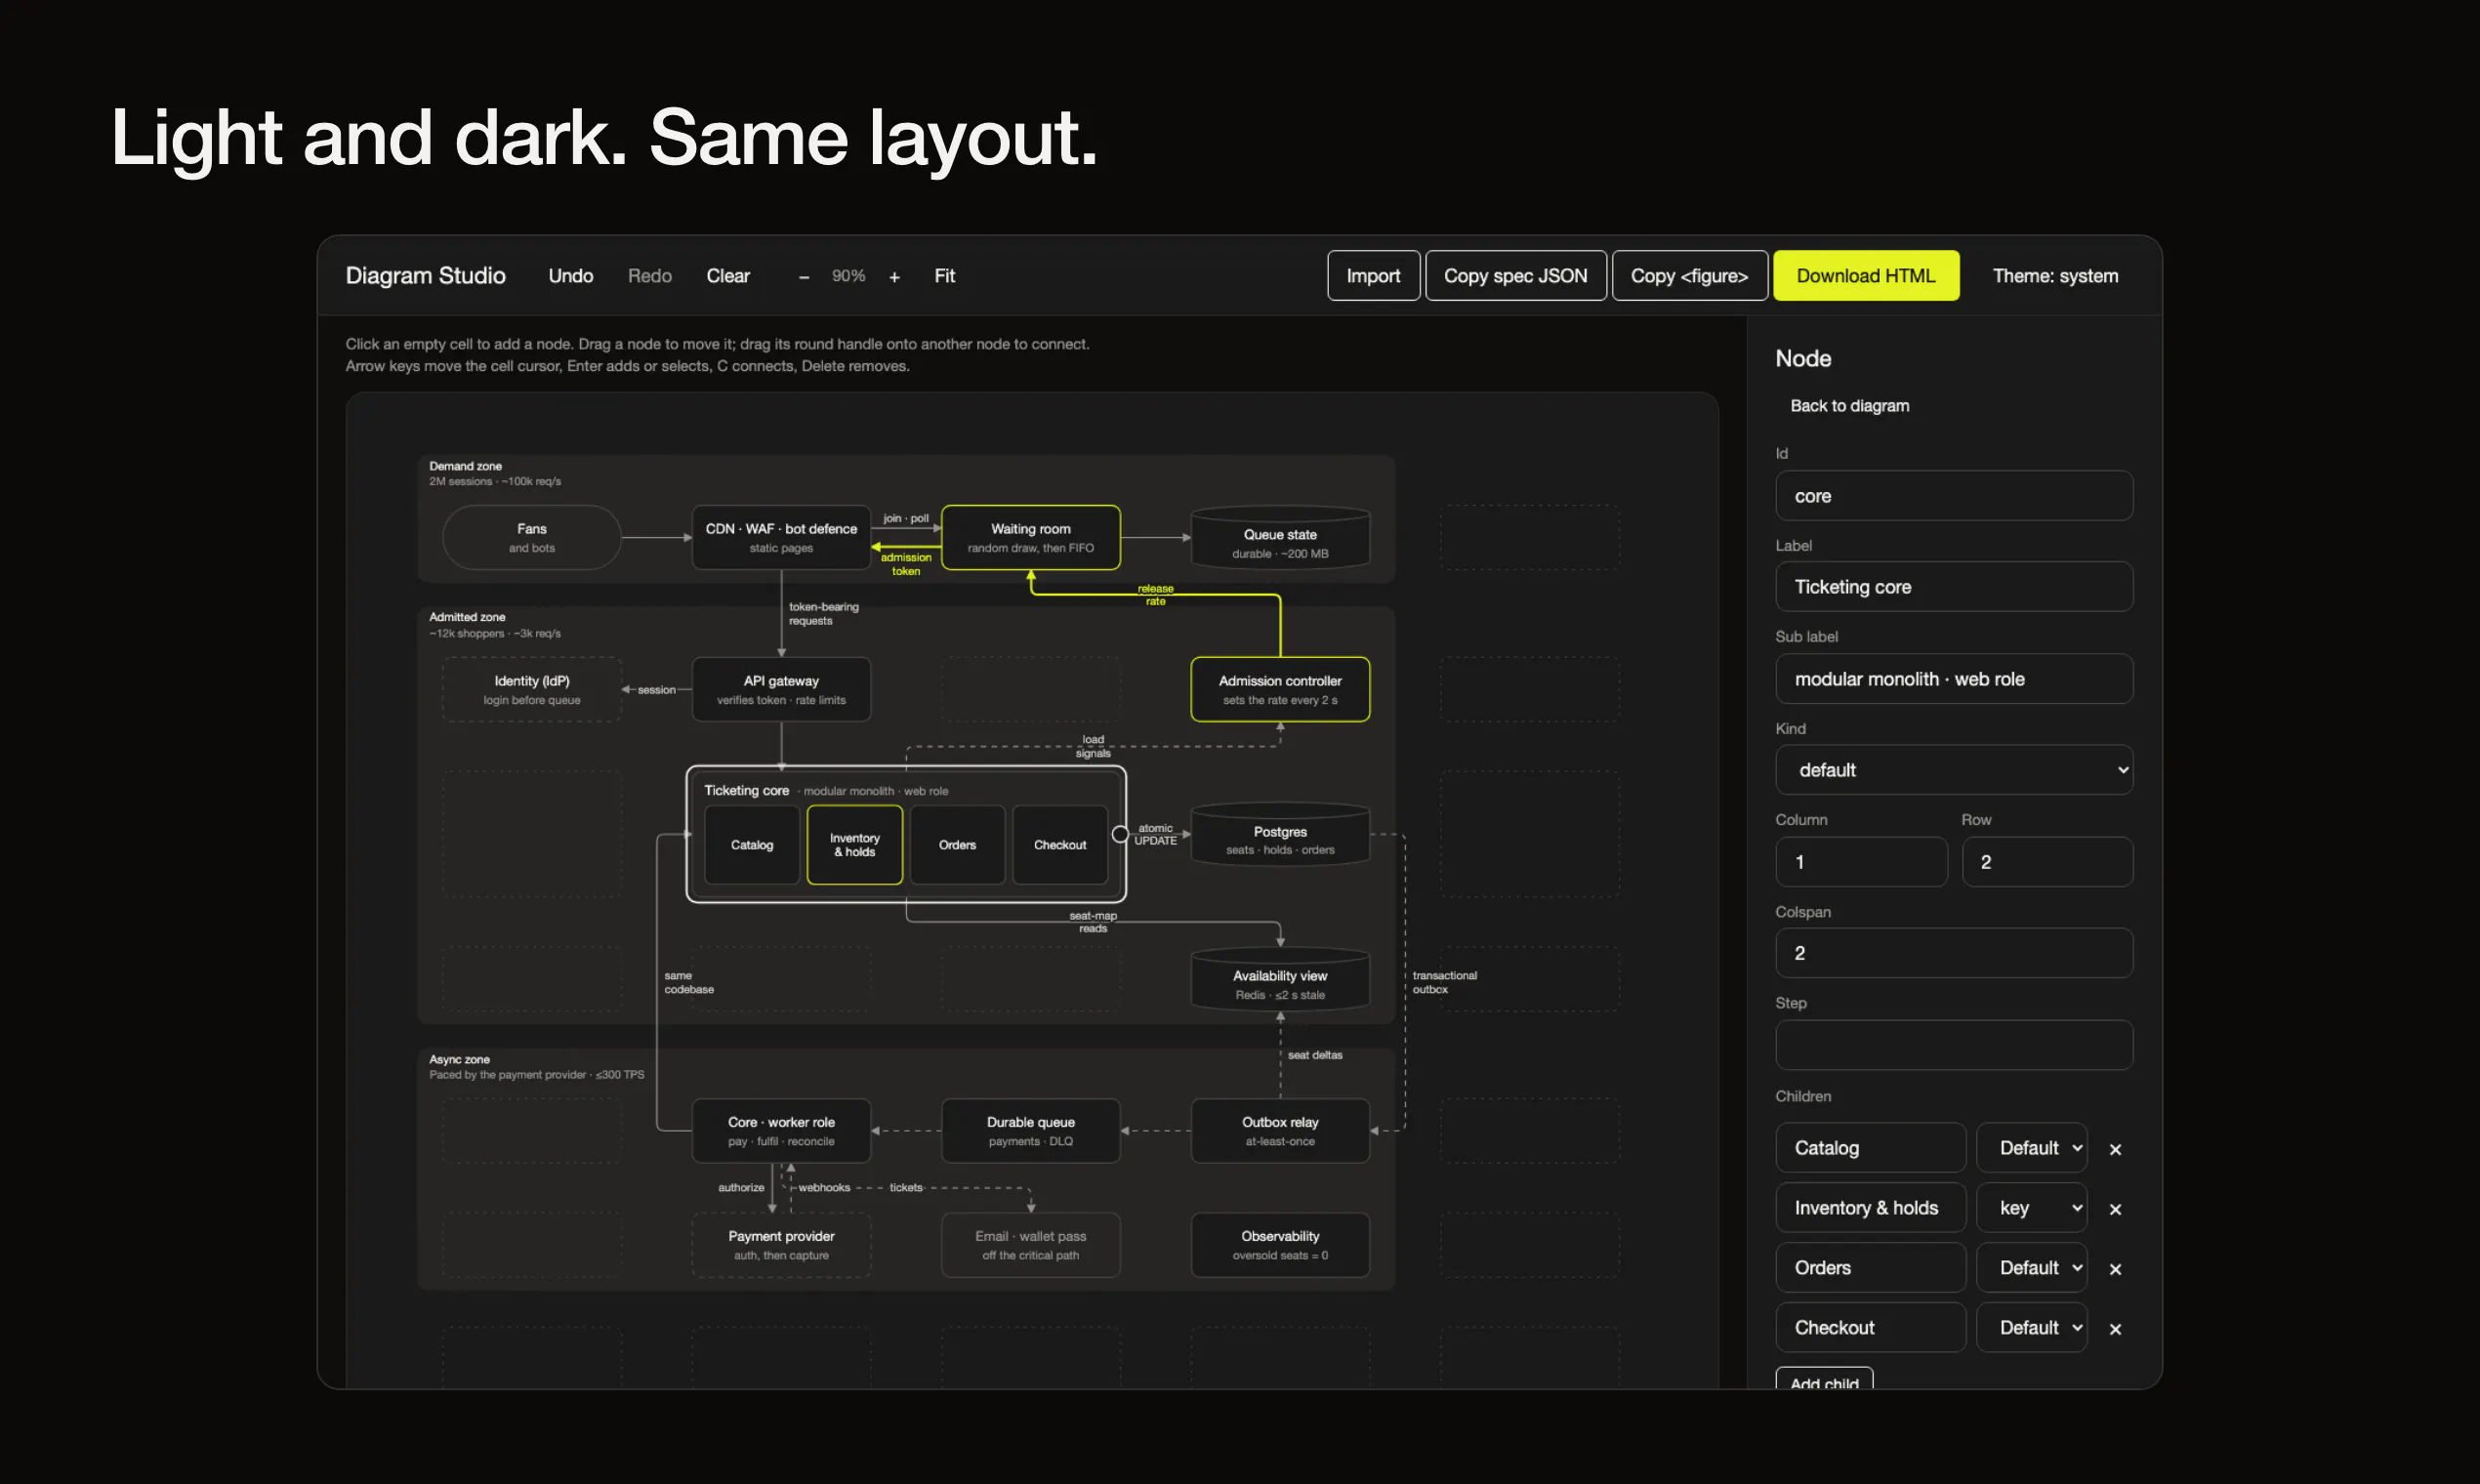
Task: Select the Waiting room node
Action: (1031, 538)
